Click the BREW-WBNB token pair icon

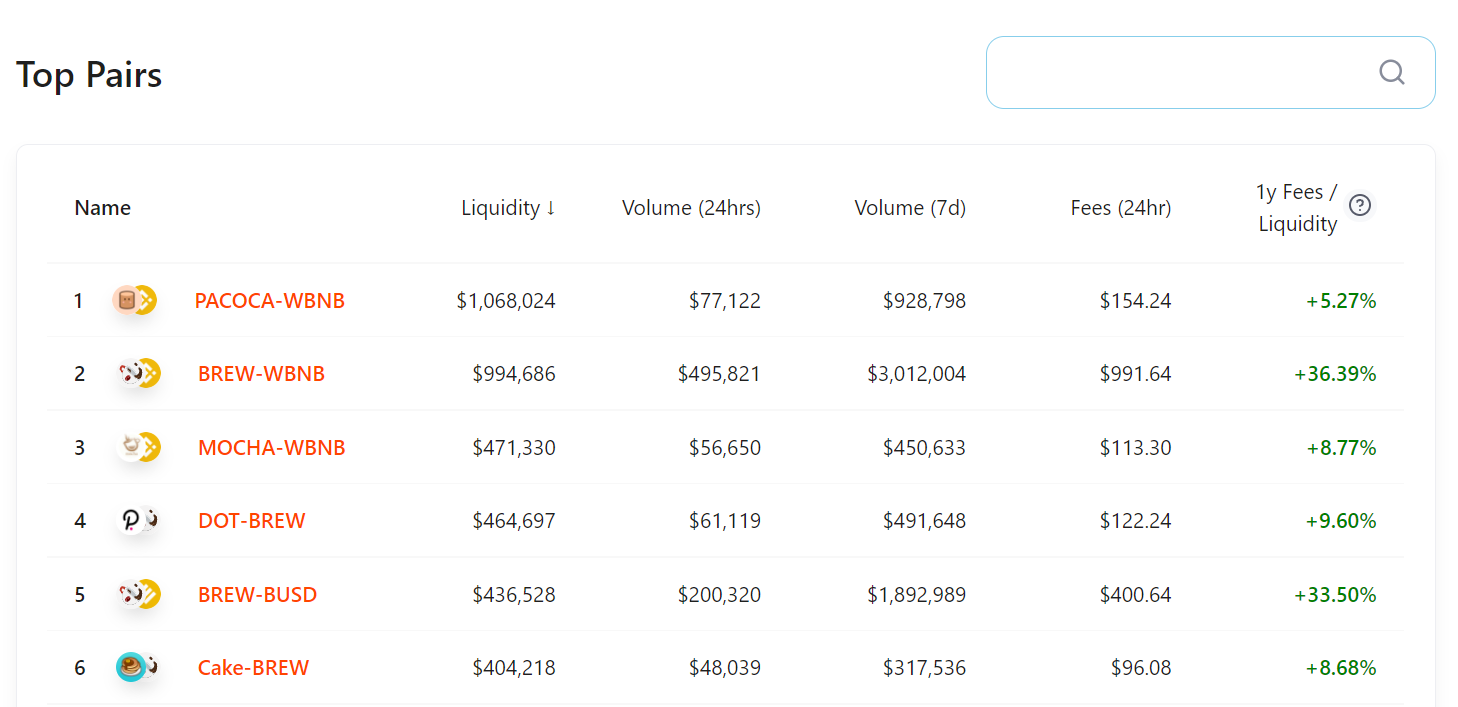138,374
